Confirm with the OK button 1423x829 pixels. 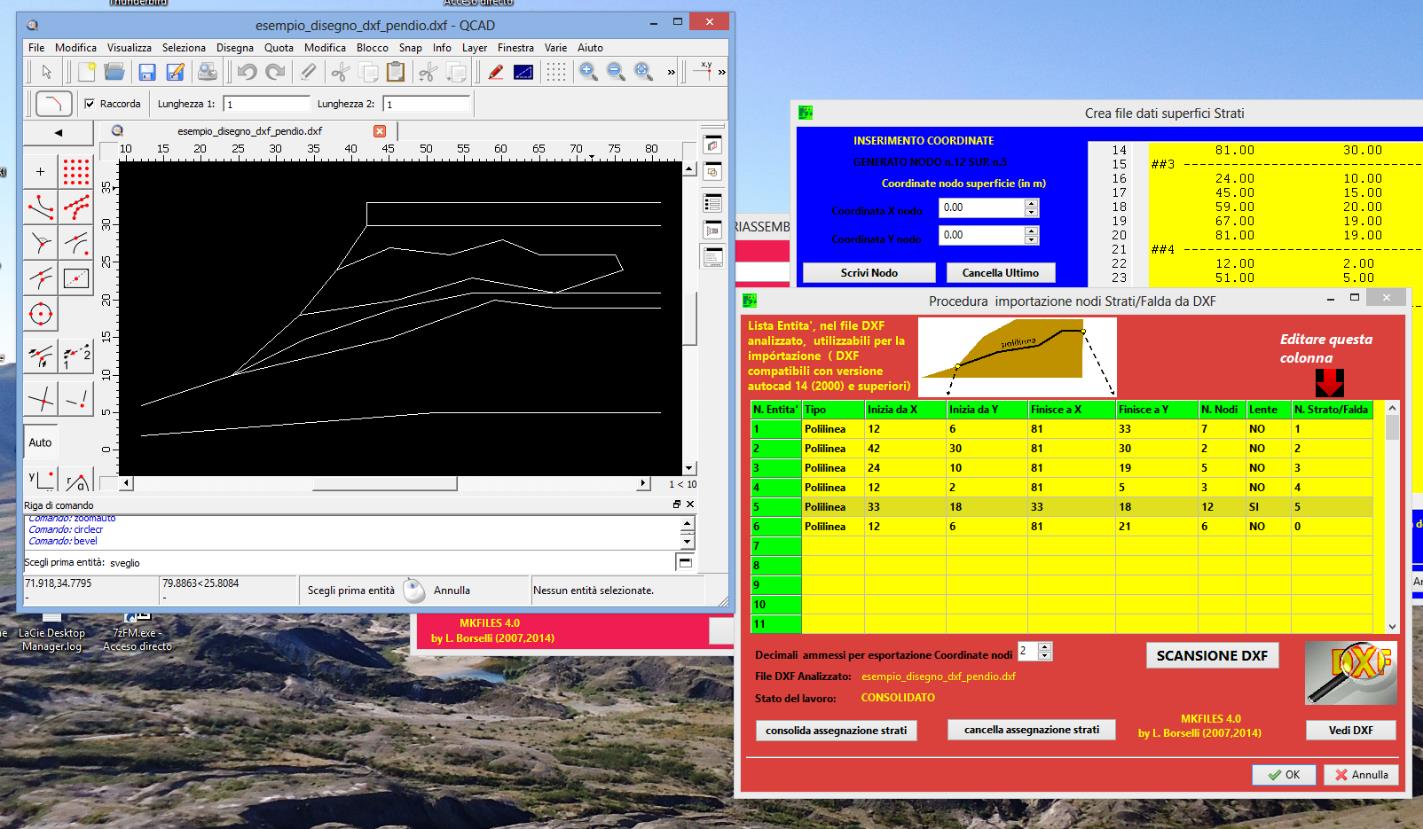[1283, 774]
